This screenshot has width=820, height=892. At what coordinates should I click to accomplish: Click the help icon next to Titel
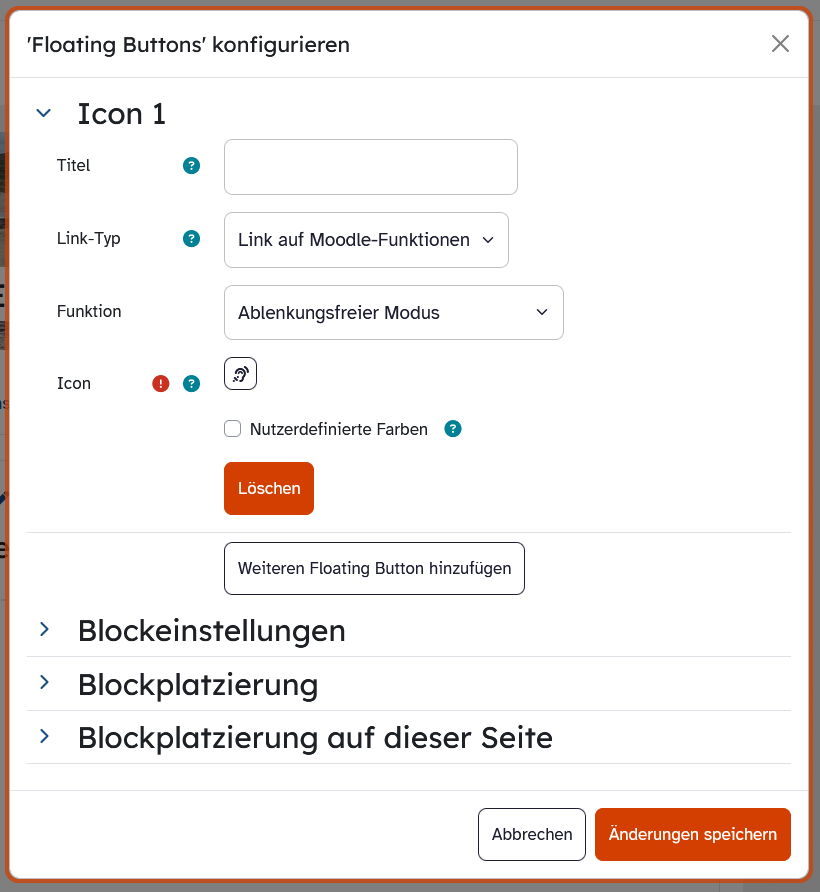coord(192,166)
